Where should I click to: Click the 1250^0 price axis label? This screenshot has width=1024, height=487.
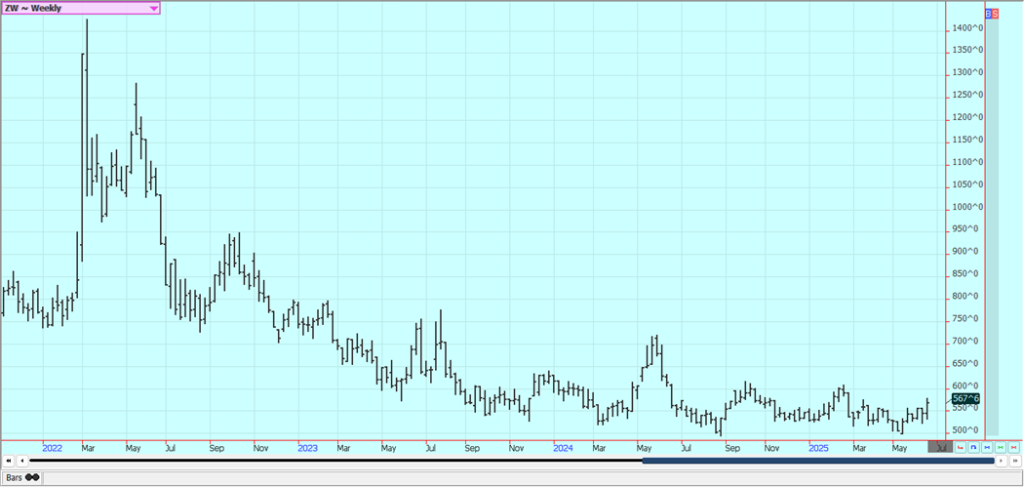[x=969, y=95]
